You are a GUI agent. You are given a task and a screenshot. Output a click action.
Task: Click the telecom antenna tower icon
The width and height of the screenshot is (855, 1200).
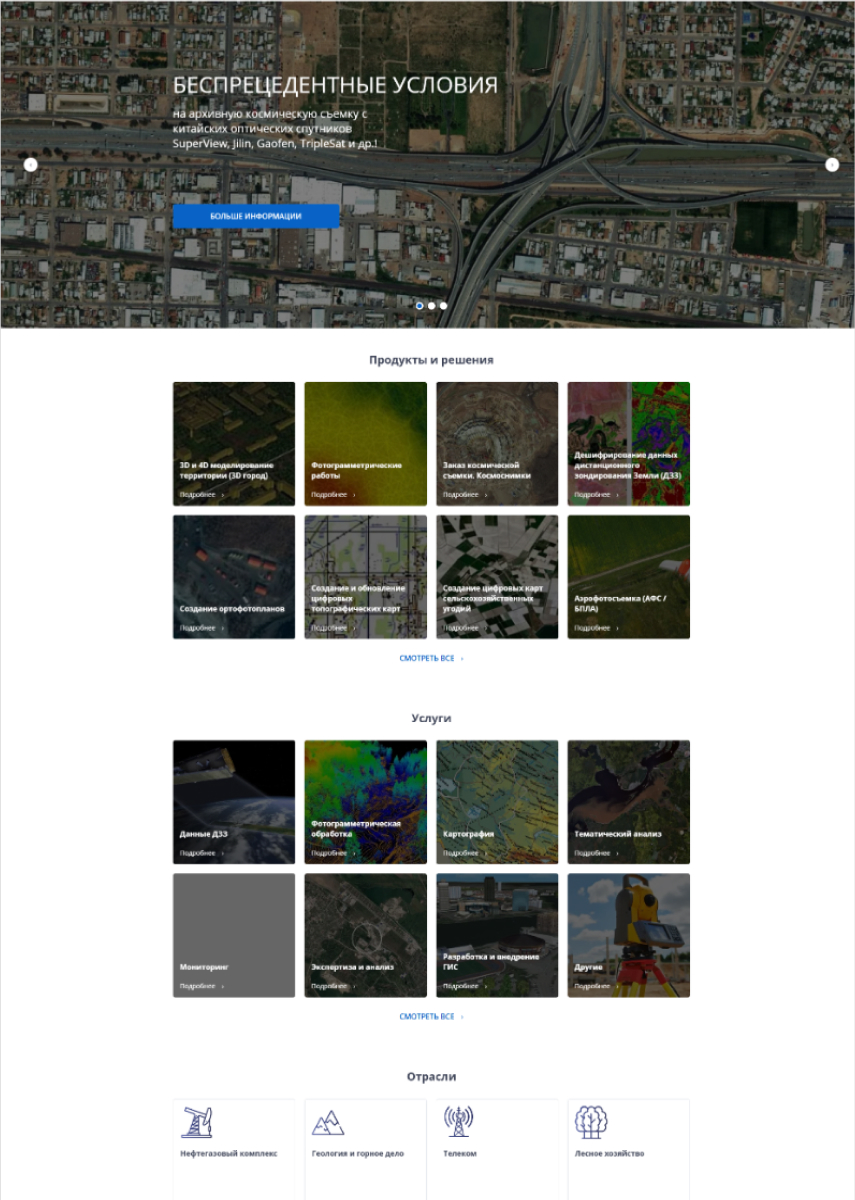click(x=459, y=1122)
